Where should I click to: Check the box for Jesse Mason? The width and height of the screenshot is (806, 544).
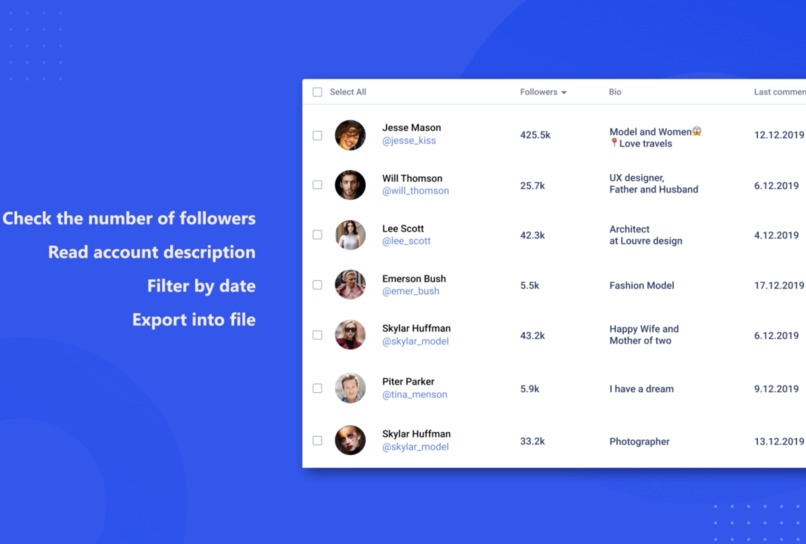point(317,135)
